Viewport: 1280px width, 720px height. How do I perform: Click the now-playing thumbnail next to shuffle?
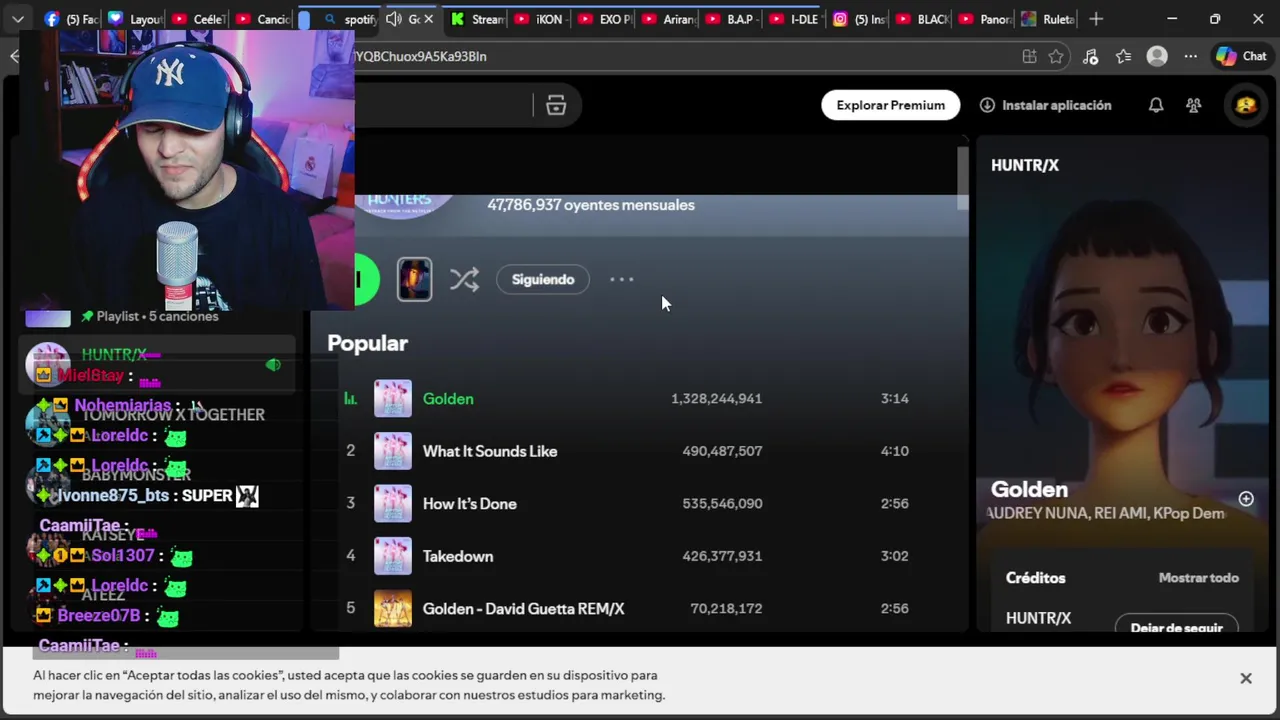414,280
